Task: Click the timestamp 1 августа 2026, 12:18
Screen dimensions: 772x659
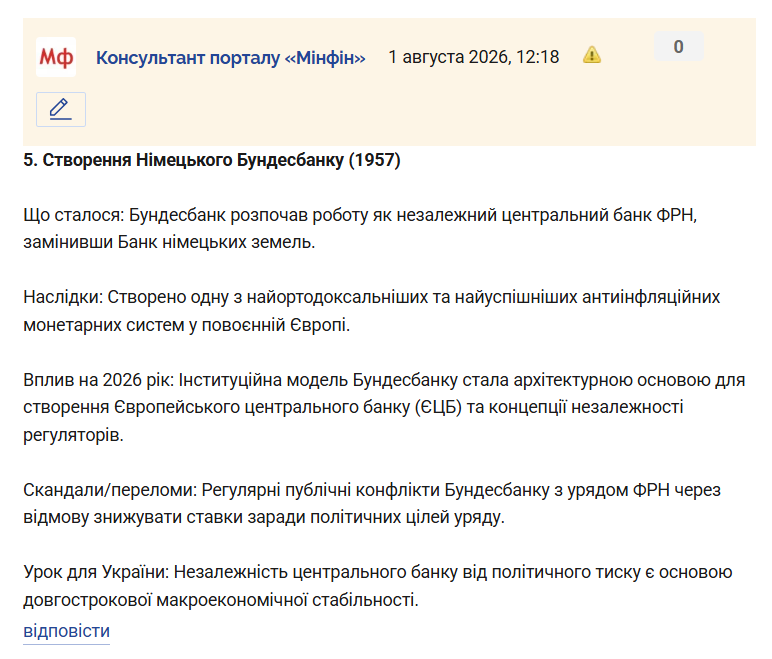Action: [x=474, y=57]
